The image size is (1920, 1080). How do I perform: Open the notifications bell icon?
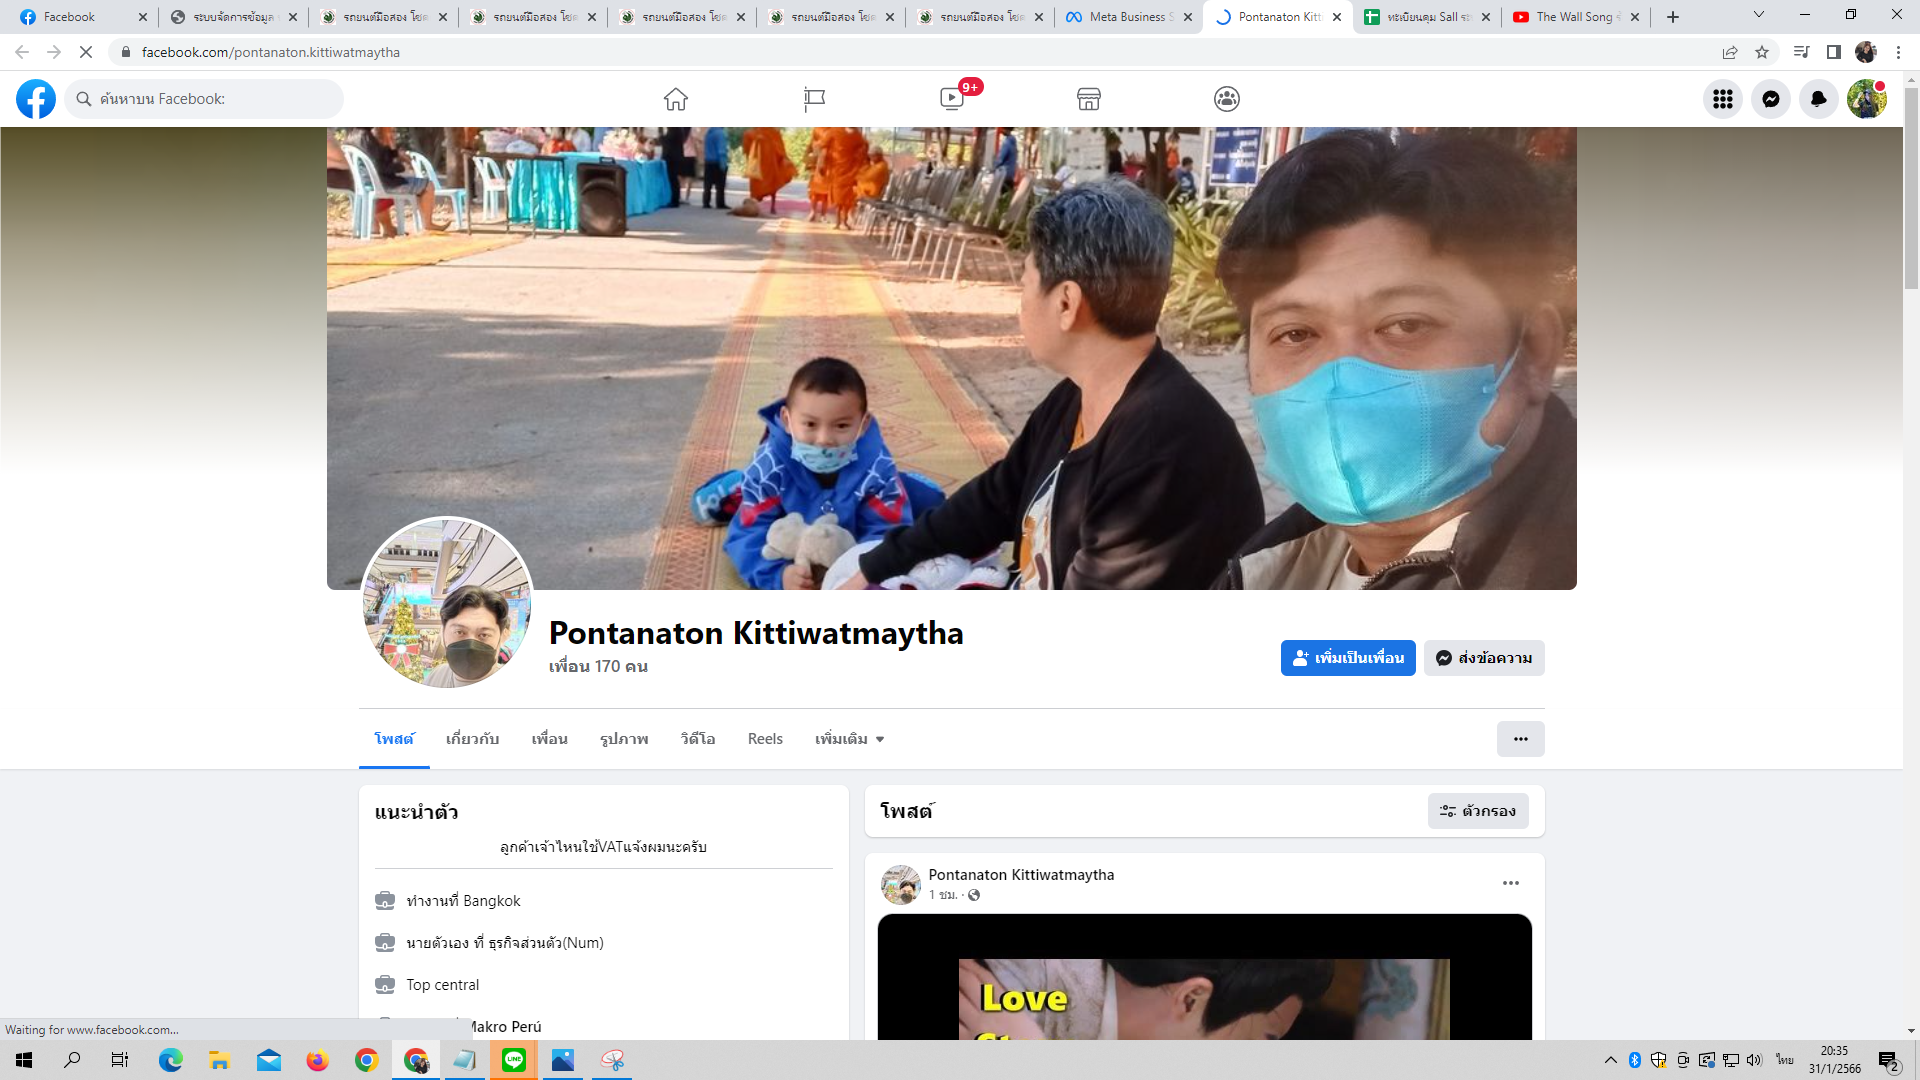pos(1818,99)
